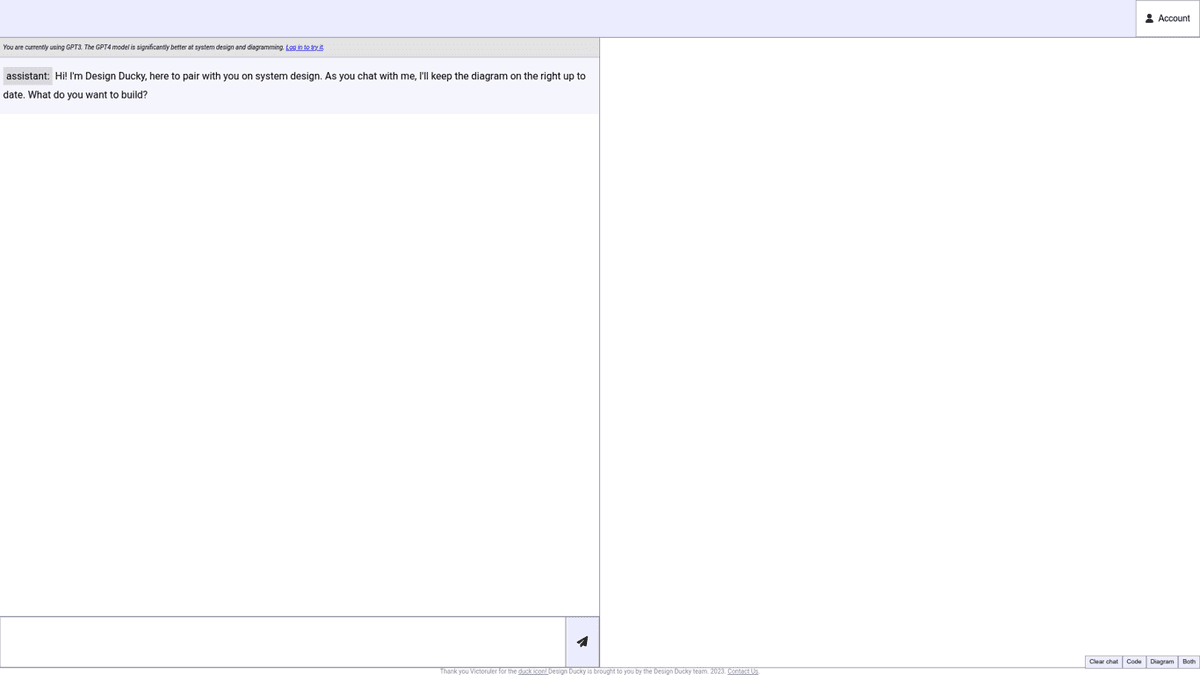Viewport: 1200px width, 675px height.
Task: Show Both code and diagram
Action: pyautogui.click(x=1188, y=662)
